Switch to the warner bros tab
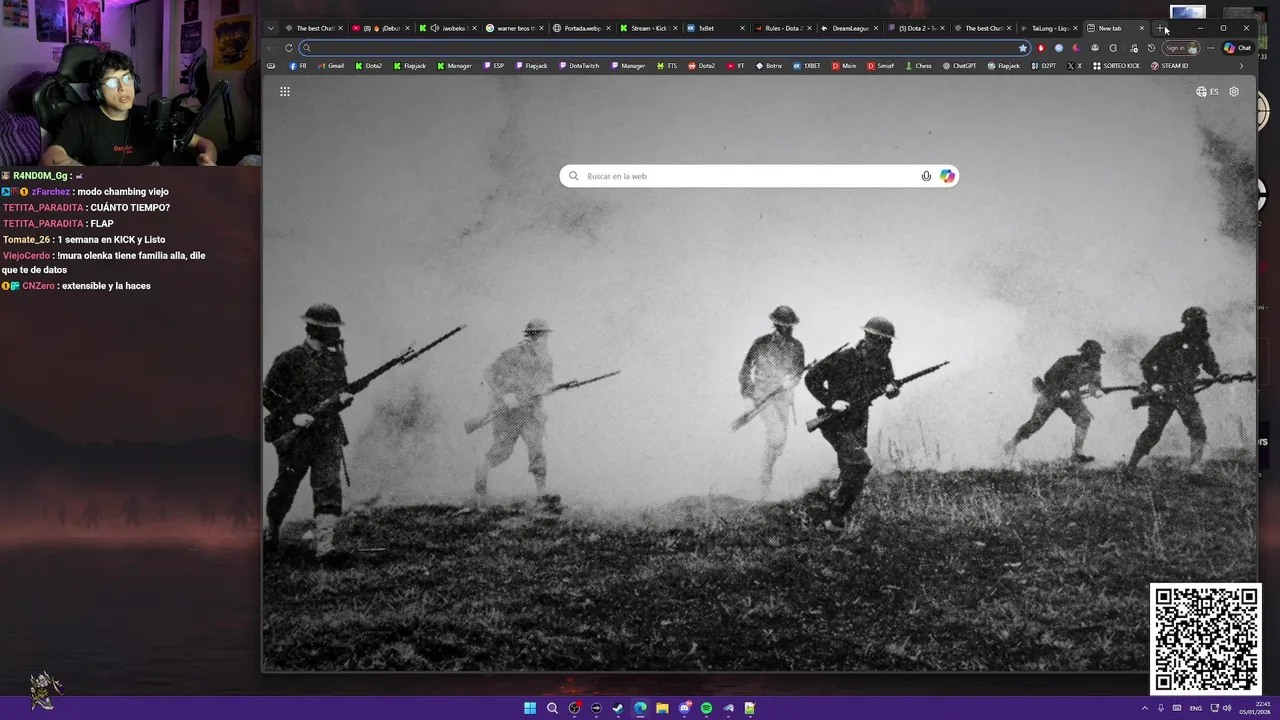The image size is (1280, 720). (x=515, y=28)
